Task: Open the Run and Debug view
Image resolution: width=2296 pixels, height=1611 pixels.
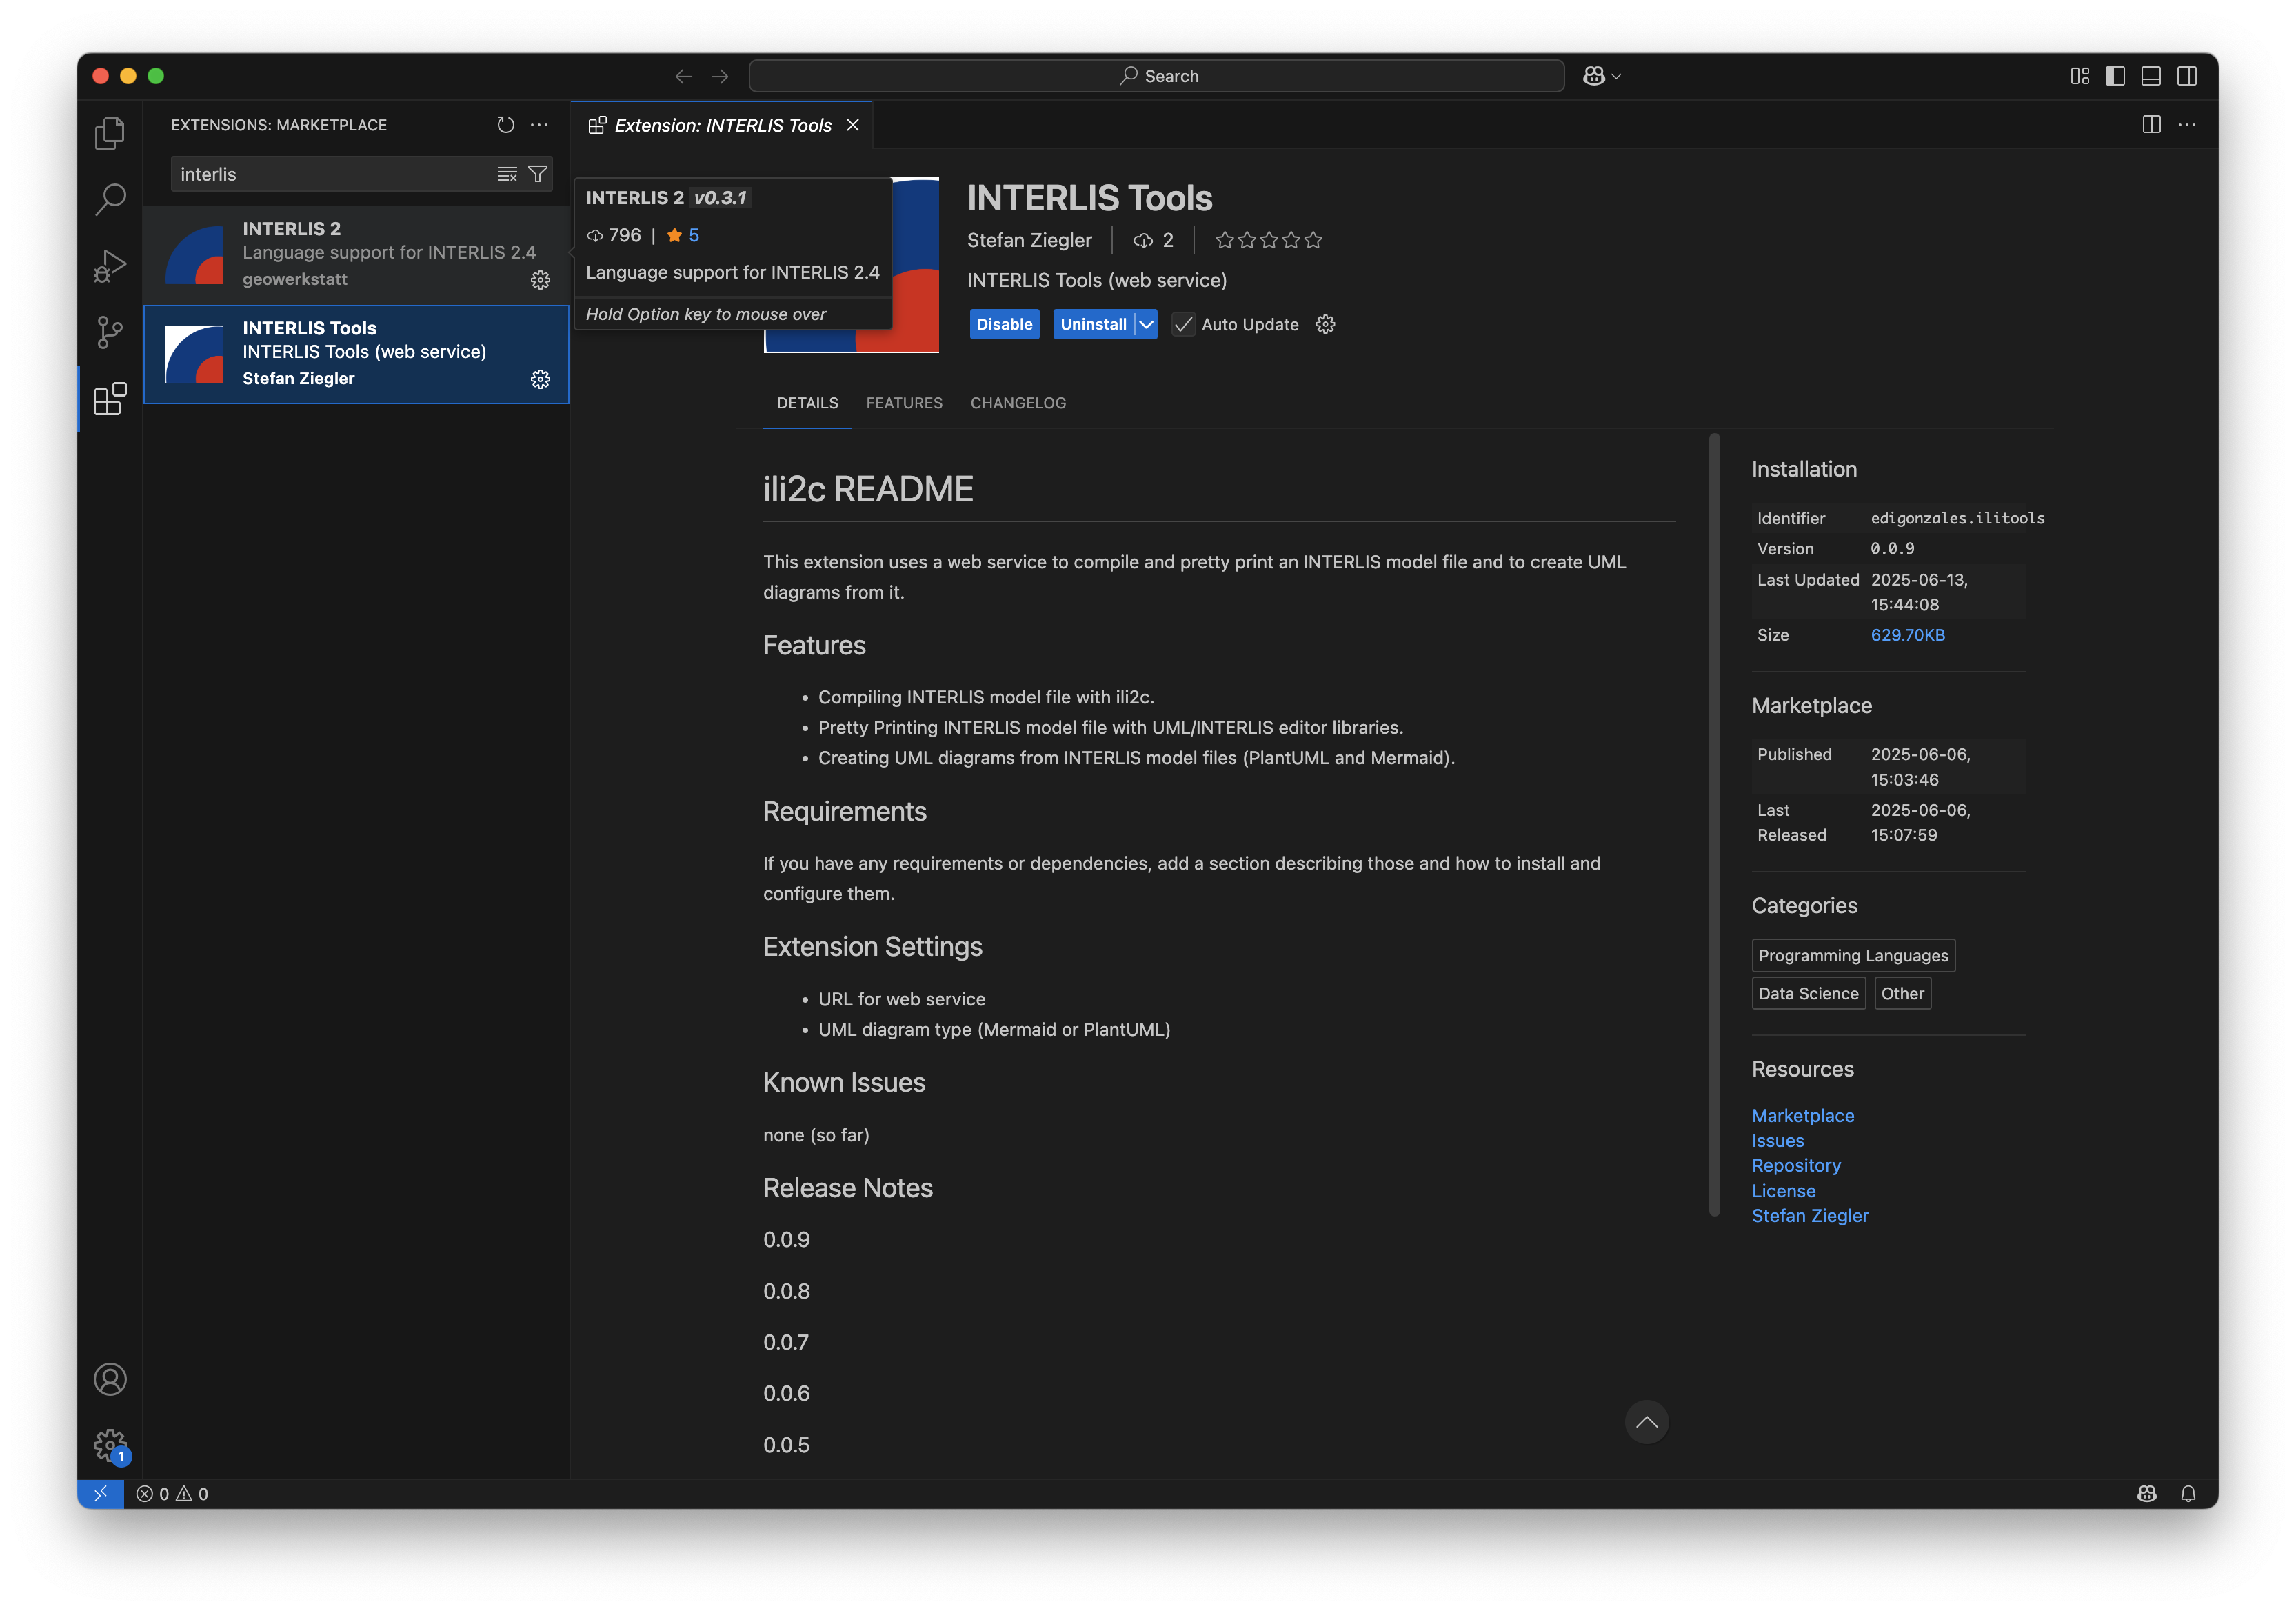Action: [110, 265]
